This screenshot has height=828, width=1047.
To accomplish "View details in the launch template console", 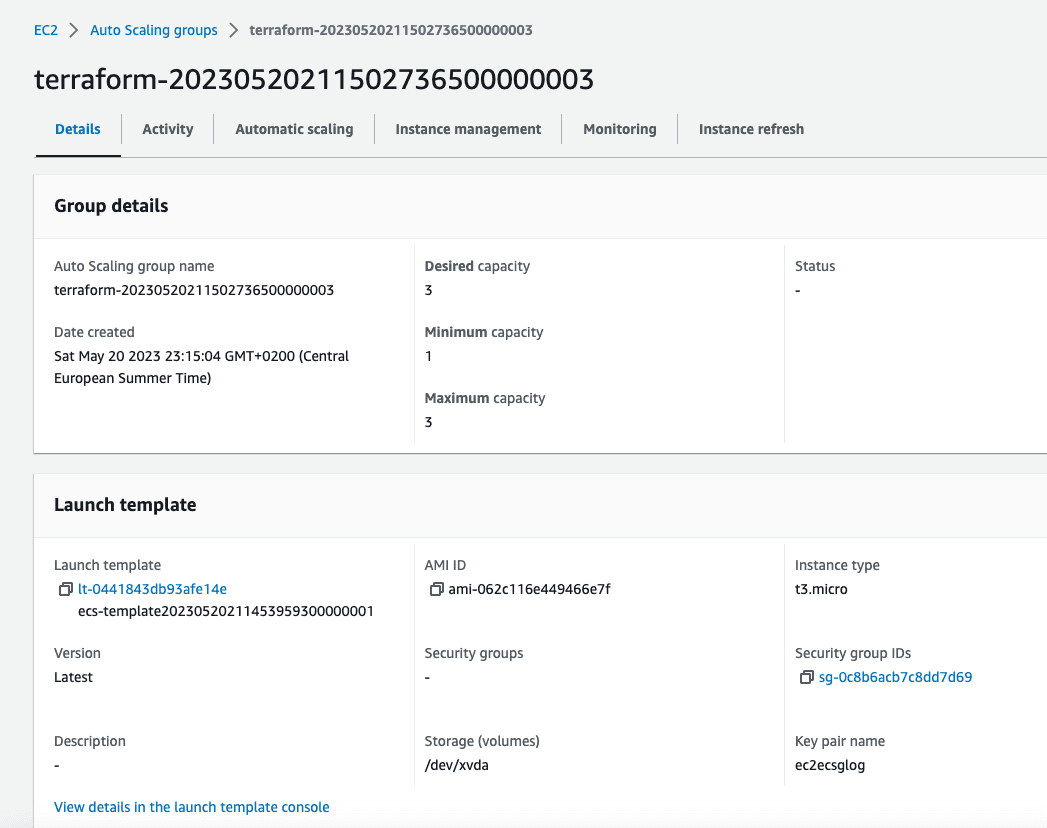I will tap(191, 807).
